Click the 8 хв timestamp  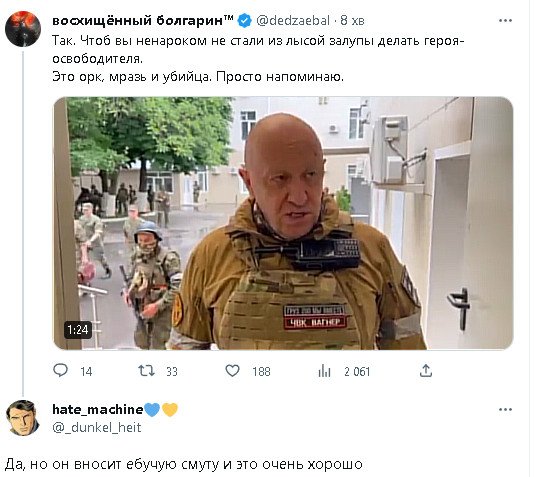(352, 21)
